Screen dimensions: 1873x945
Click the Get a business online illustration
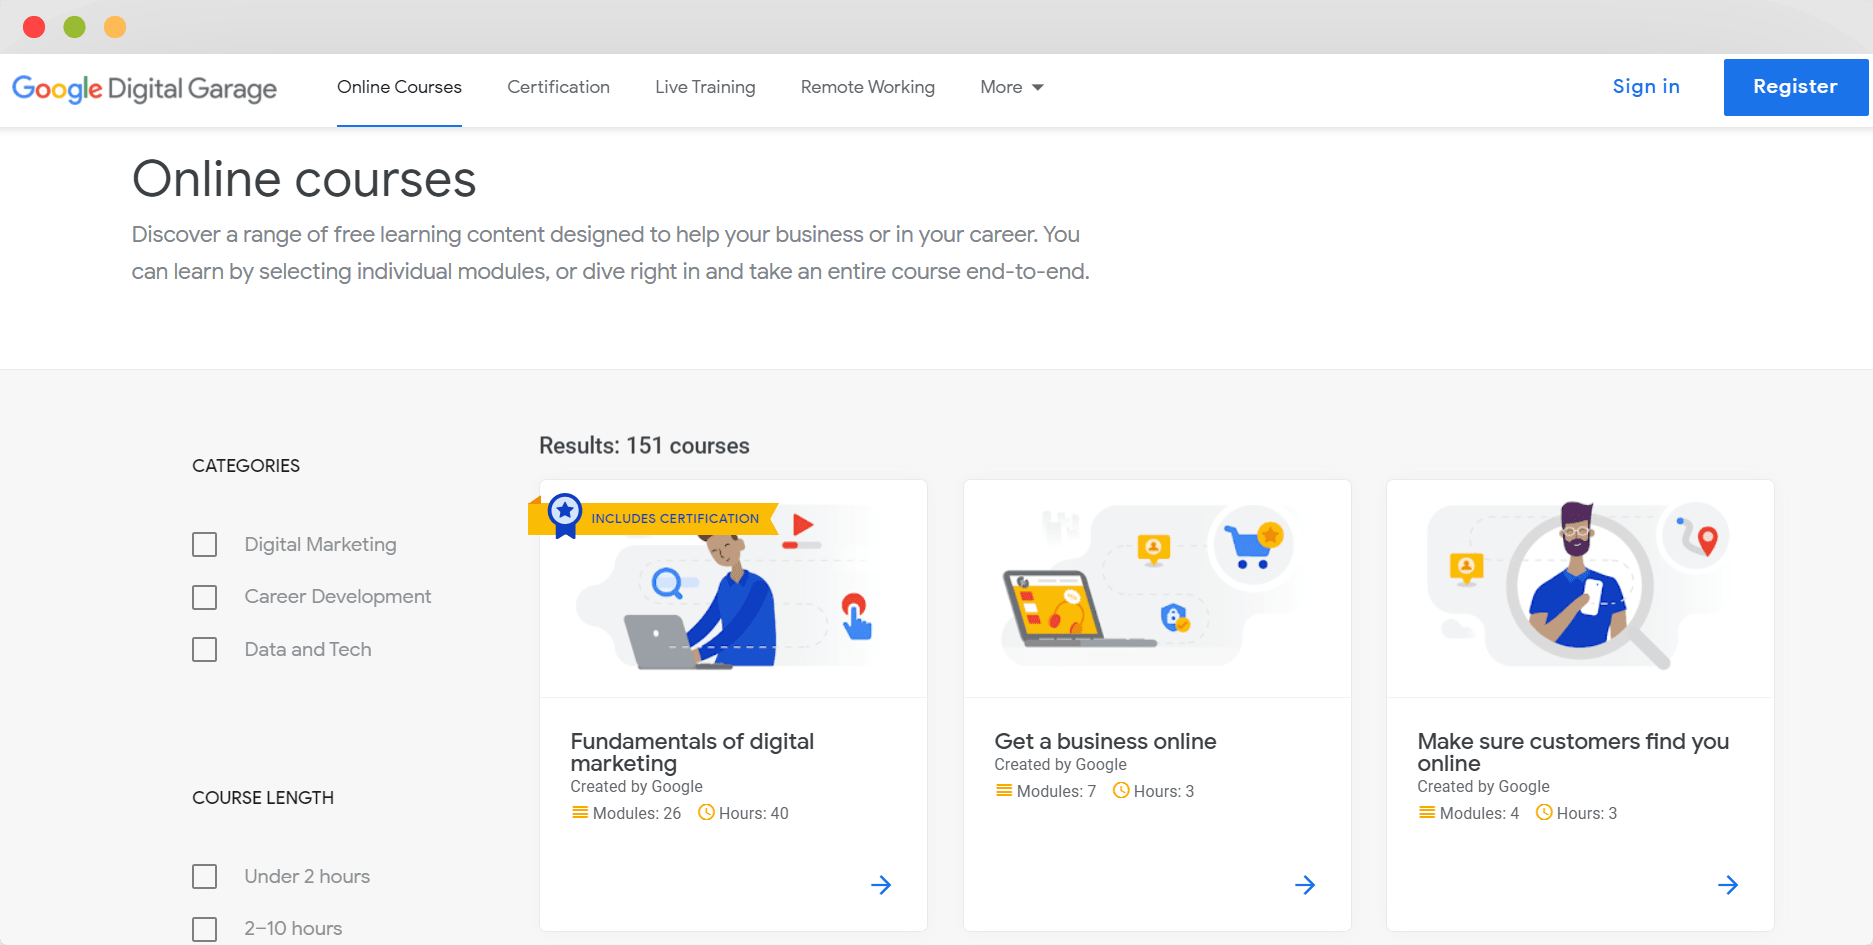coord(1157,589)
